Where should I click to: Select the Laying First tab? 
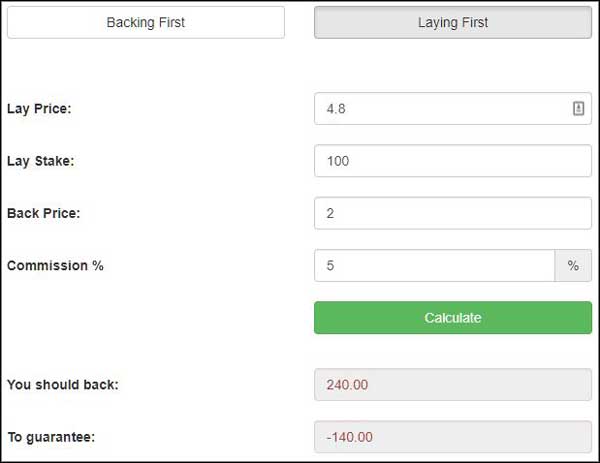coord(453,22)
